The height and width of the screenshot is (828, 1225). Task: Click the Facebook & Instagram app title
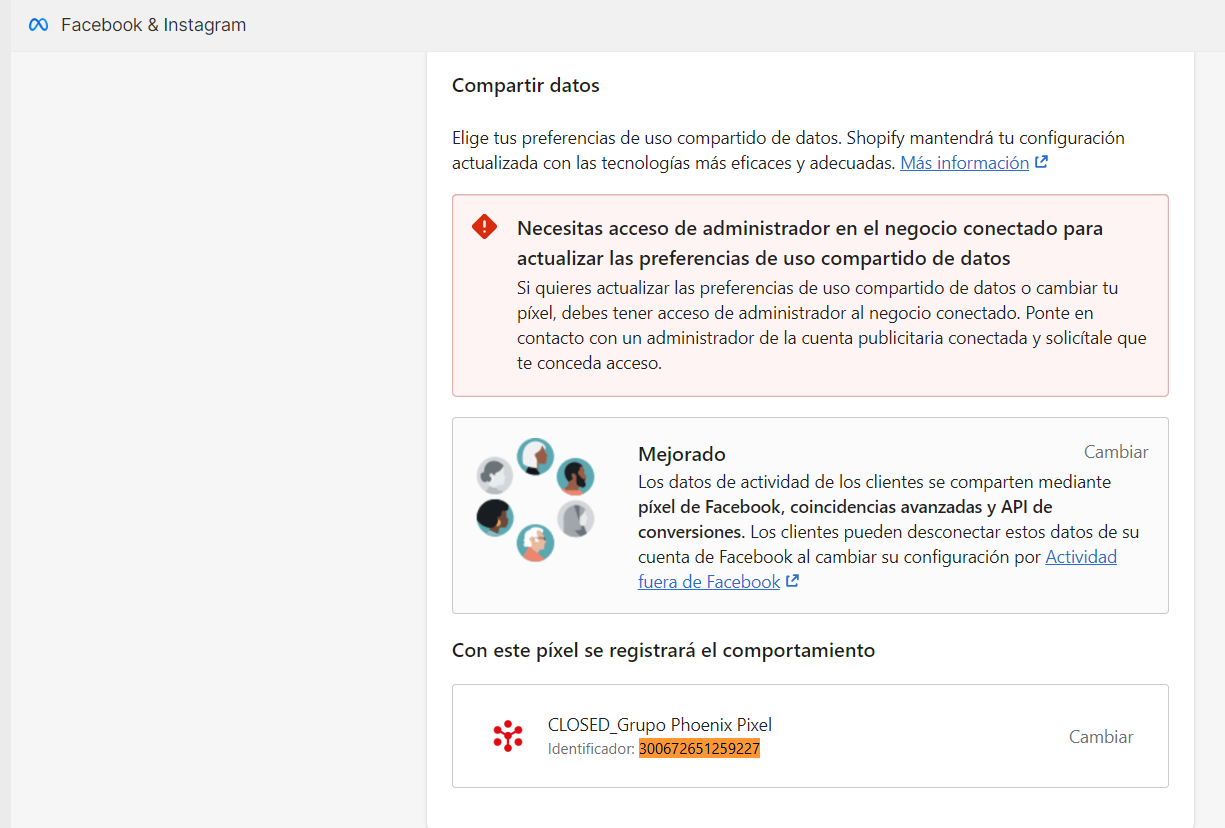[153, 25]
